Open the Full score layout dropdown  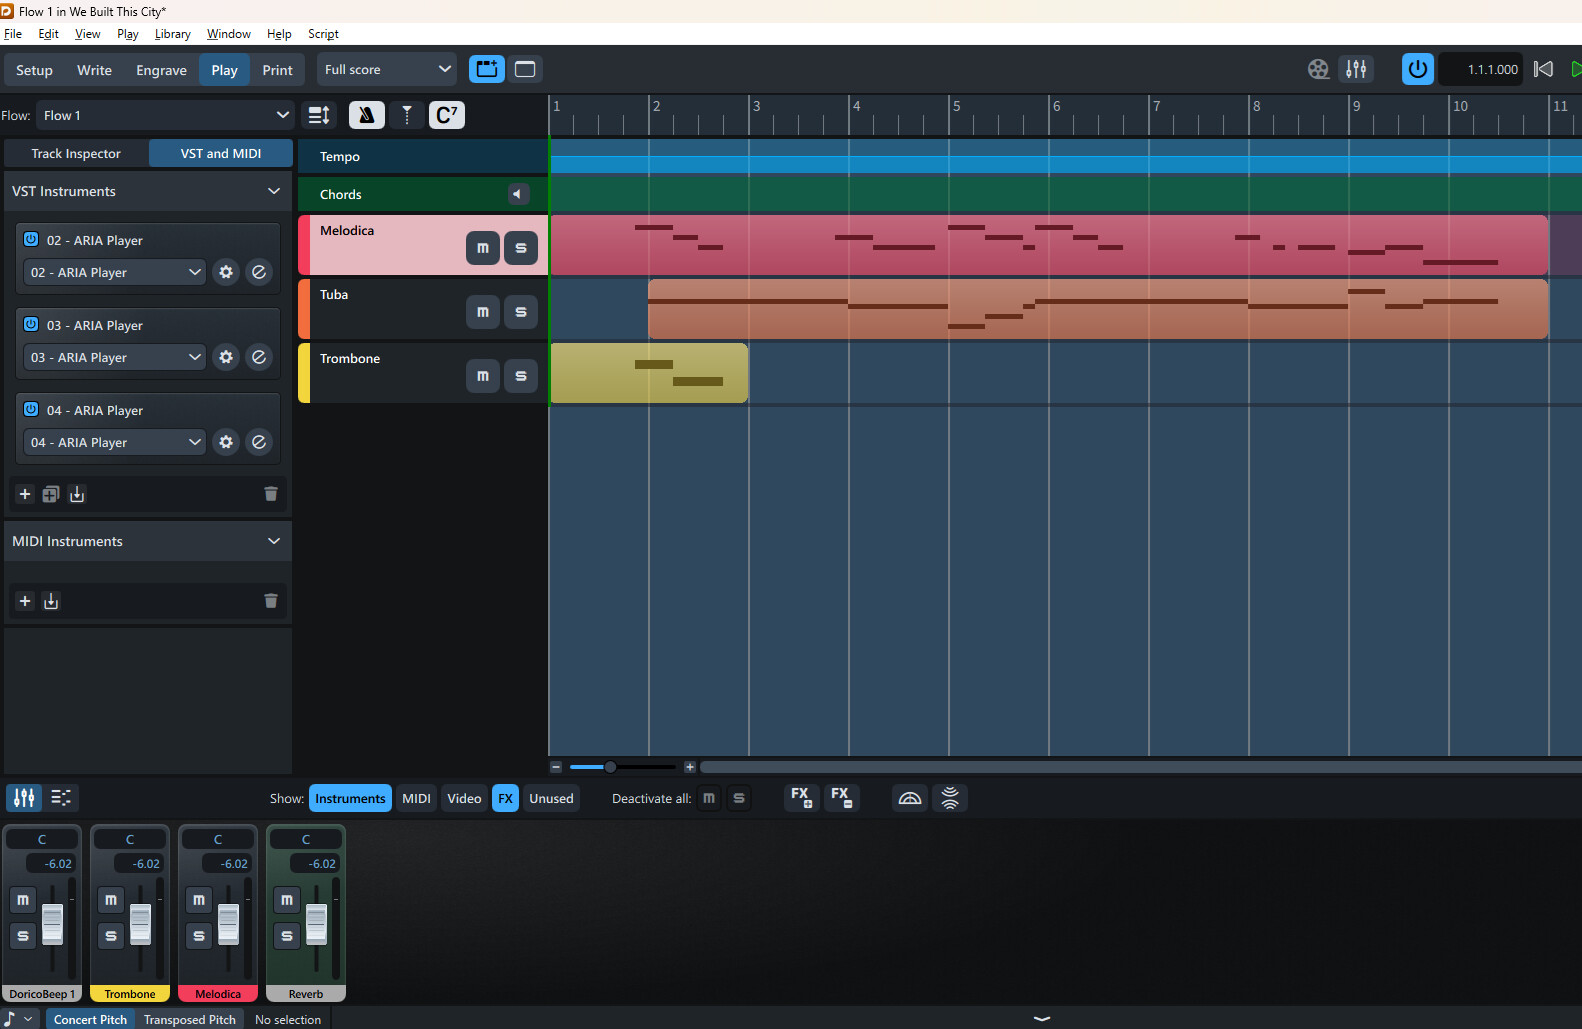tap(387, 69)
